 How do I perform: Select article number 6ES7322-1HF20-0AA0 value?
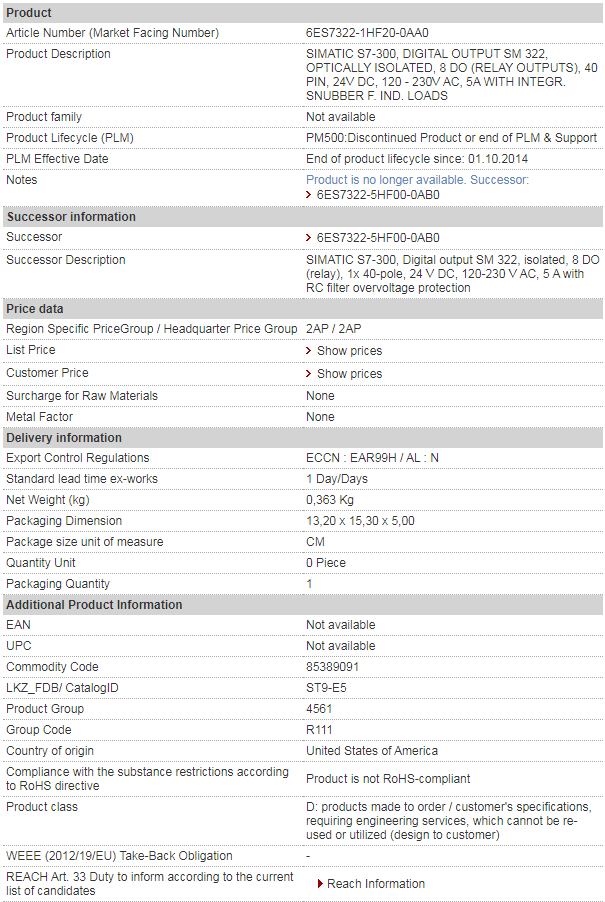[x=367, y=33]
